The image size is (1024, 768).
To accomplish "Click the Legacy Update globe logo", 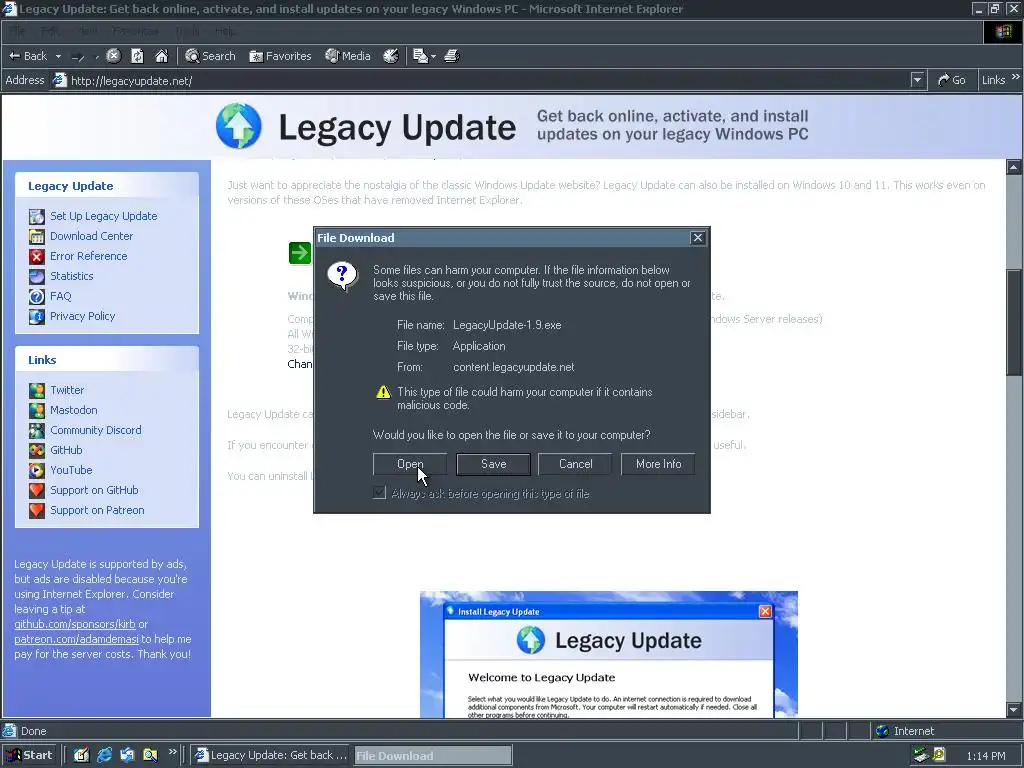I will [x=239, y=126].
